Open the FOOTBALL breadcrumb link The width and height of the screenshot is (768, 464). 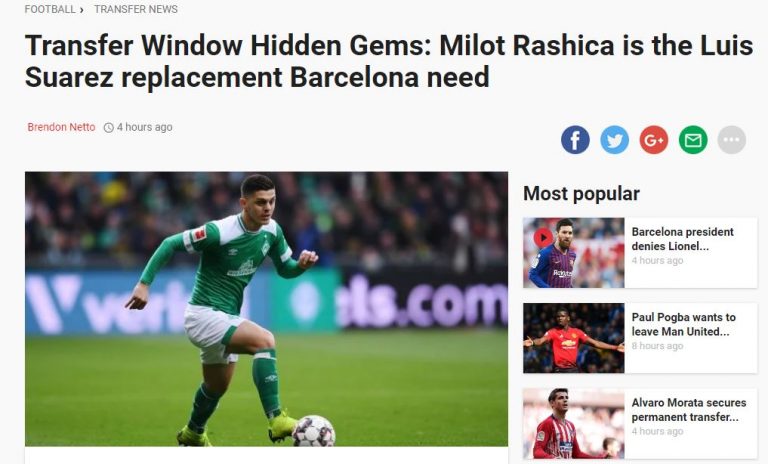click(50, 9)
